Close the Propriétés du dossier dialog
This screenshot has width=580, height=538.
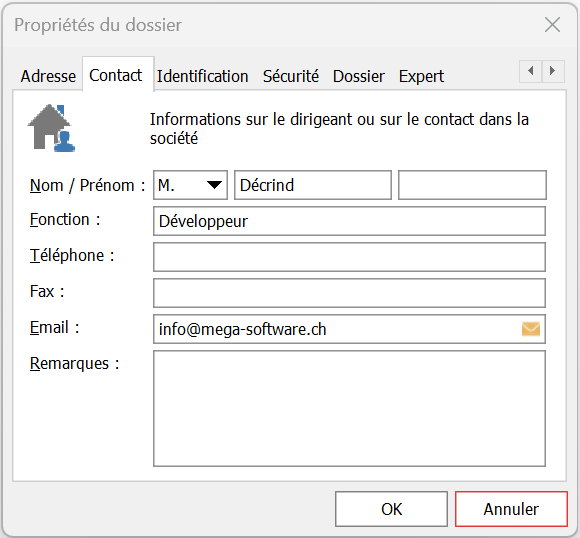click(x=552, y=25)
